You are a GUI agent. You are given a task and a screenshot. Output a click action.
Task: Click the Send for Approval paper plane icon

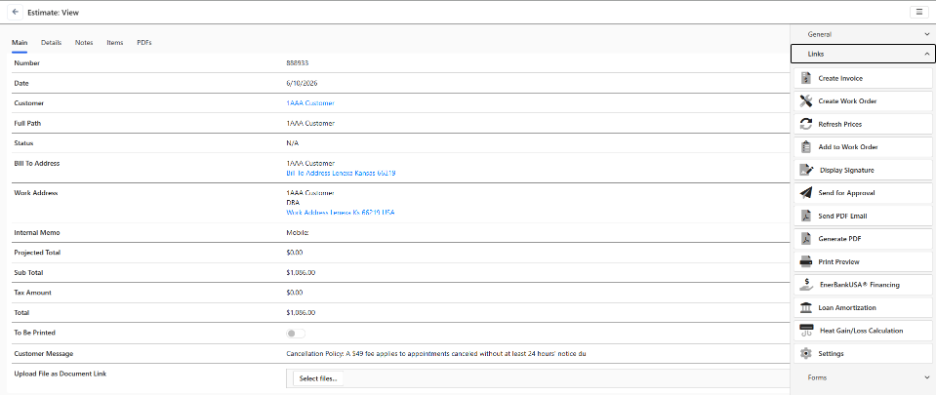tap(806, 193)
